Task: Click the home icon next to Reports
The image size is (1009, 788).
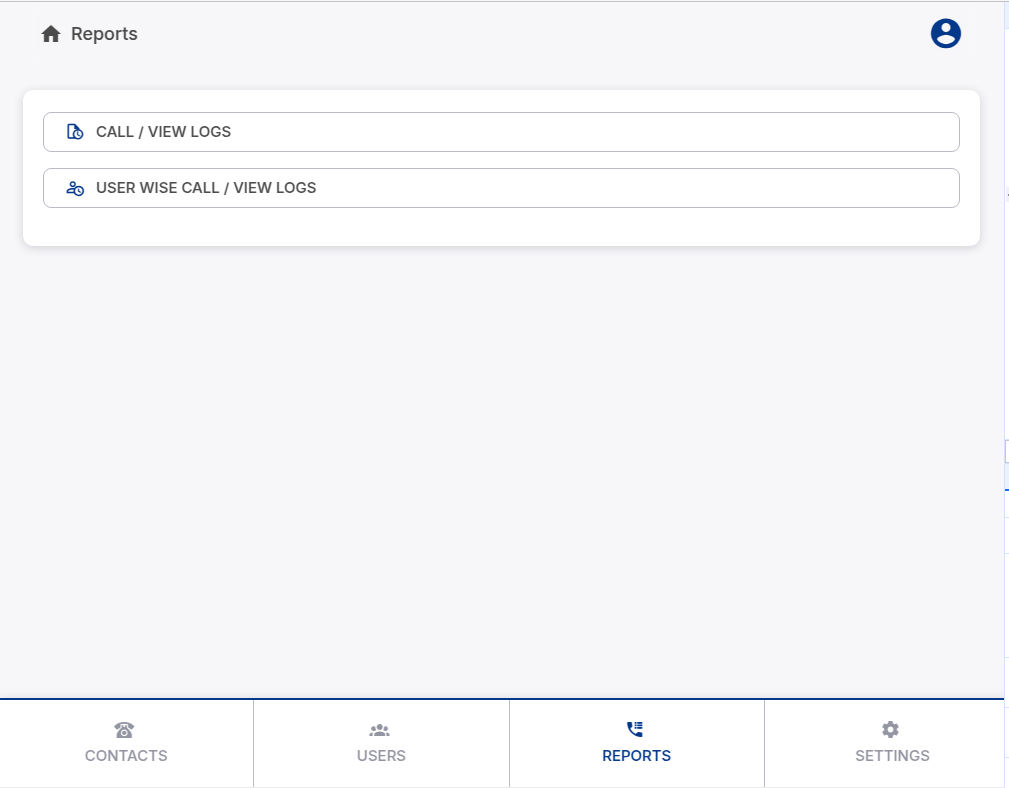Action: (50, 33)
